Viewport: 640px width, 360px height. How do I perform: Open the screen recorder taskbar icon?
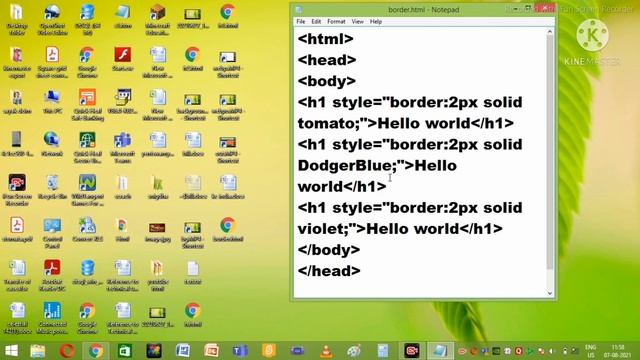[412, 351]
